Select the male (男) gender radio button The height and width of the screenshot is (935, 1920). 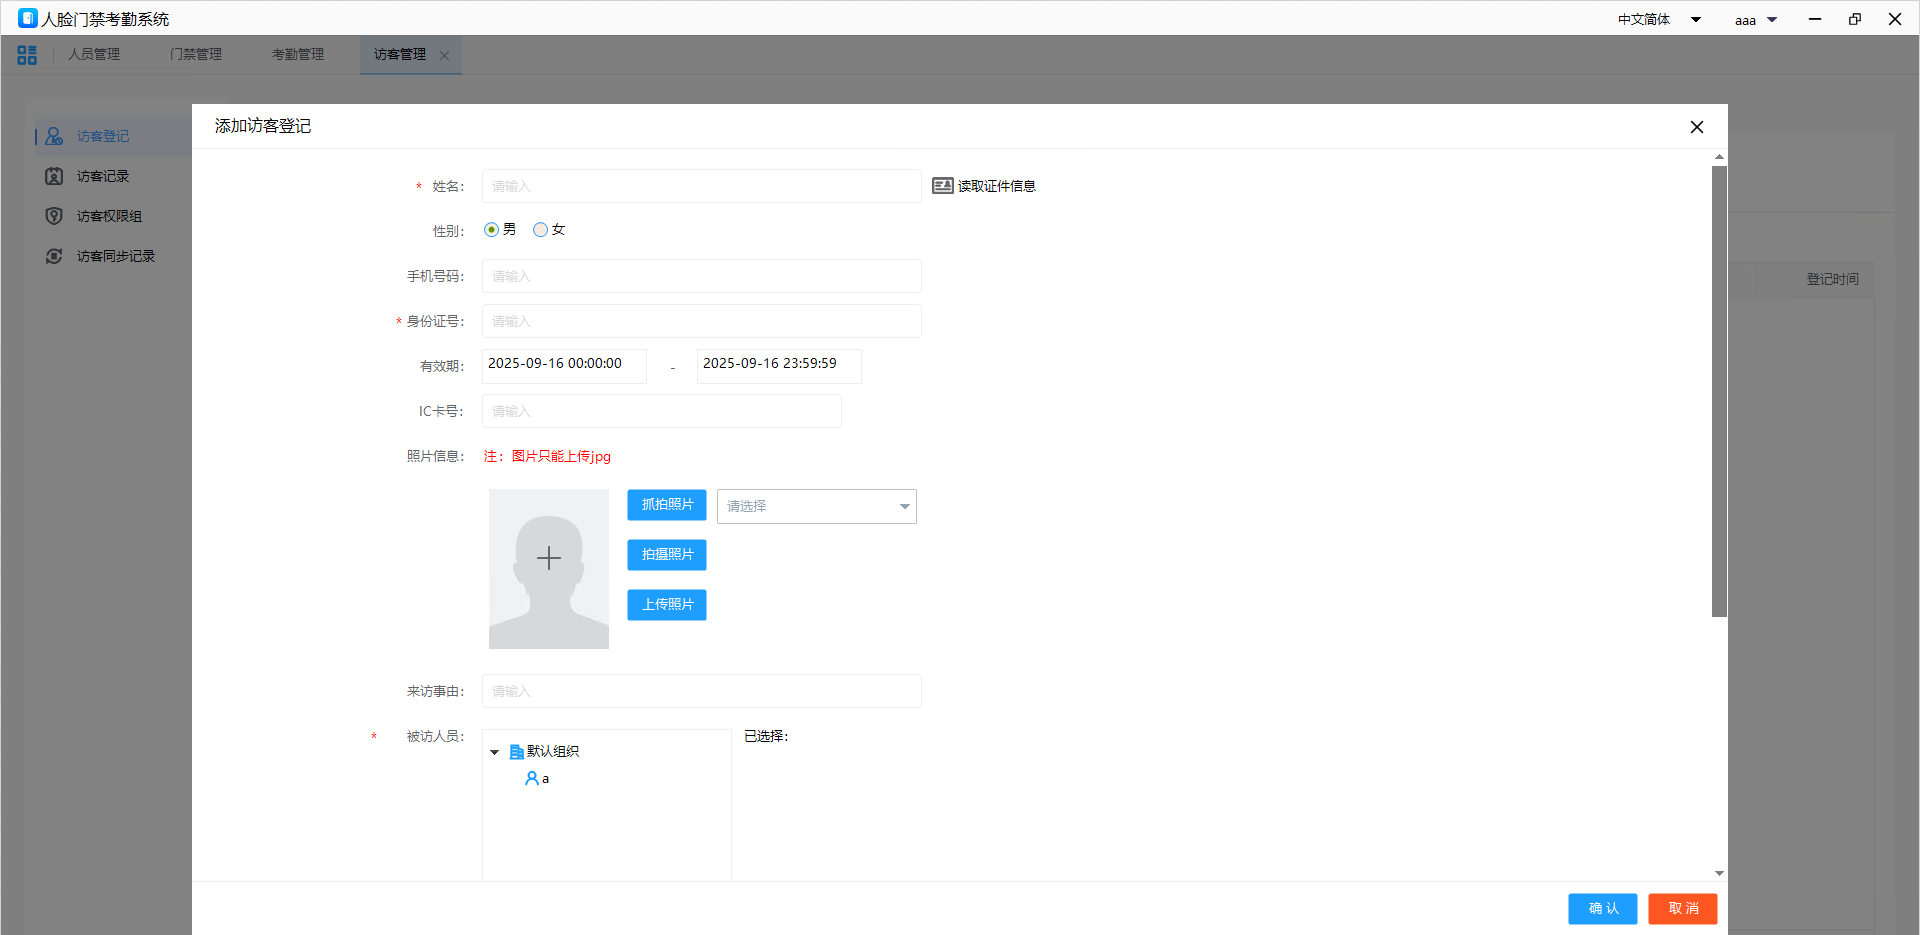(x=491, y=230)
